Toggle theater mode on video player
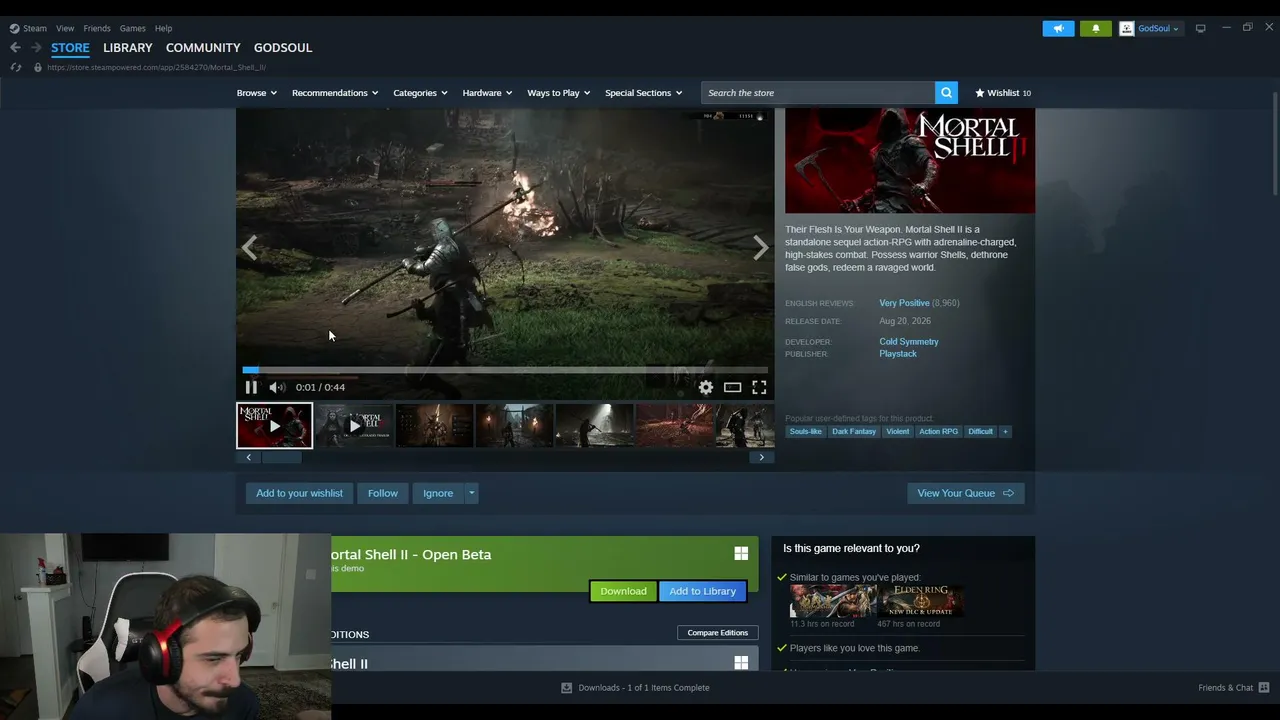Viewport: 1280px width, 720px height. 733,387
